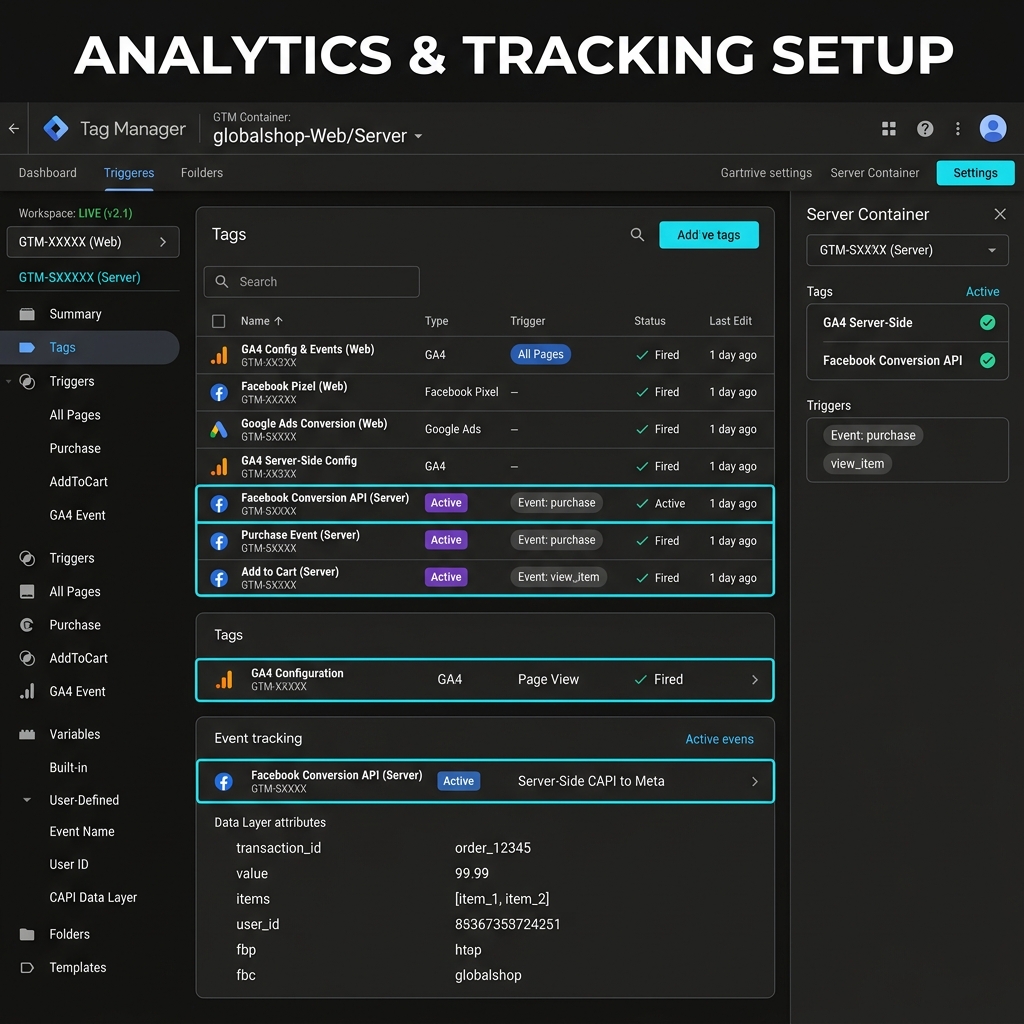This screenshot has height=1024, width=1024.
Task: Click the Summary icon in the sidebar
Action: (x=27, y=314)
